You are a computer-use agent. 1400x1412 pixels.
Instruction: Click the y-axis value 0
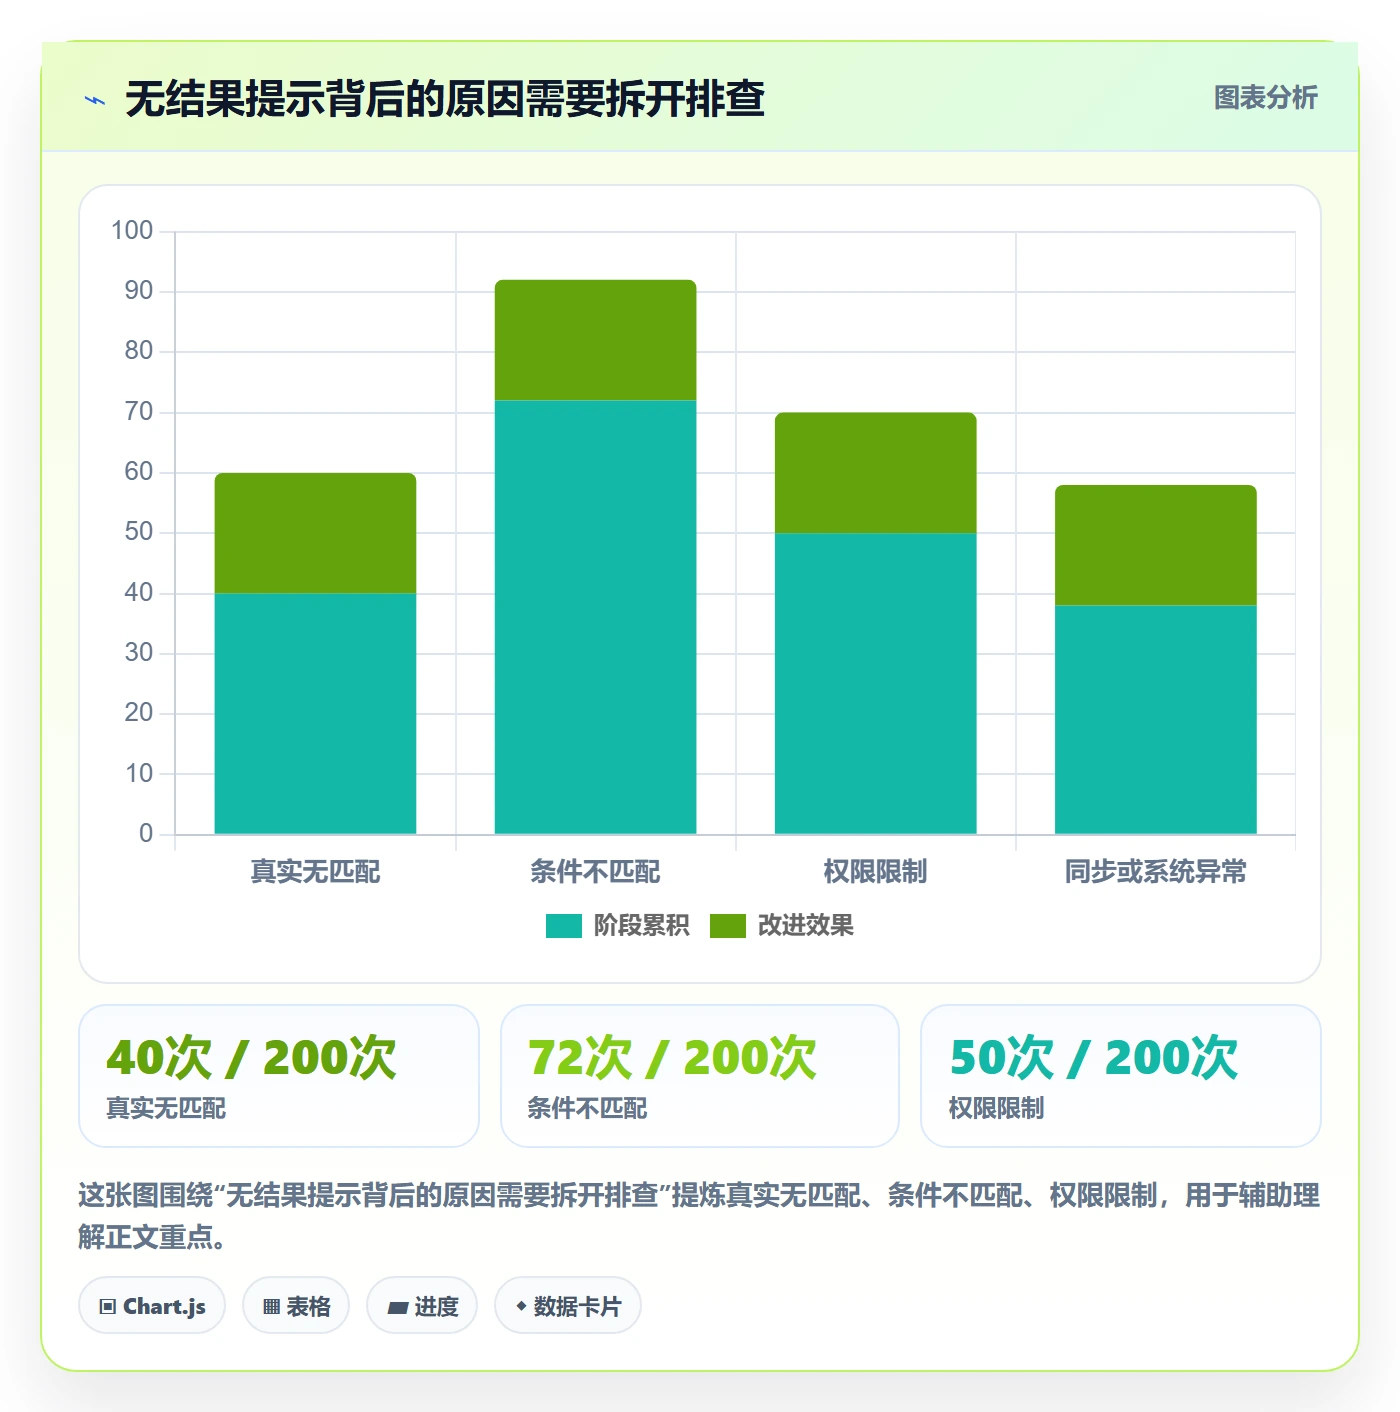click(x=146, y=833)
